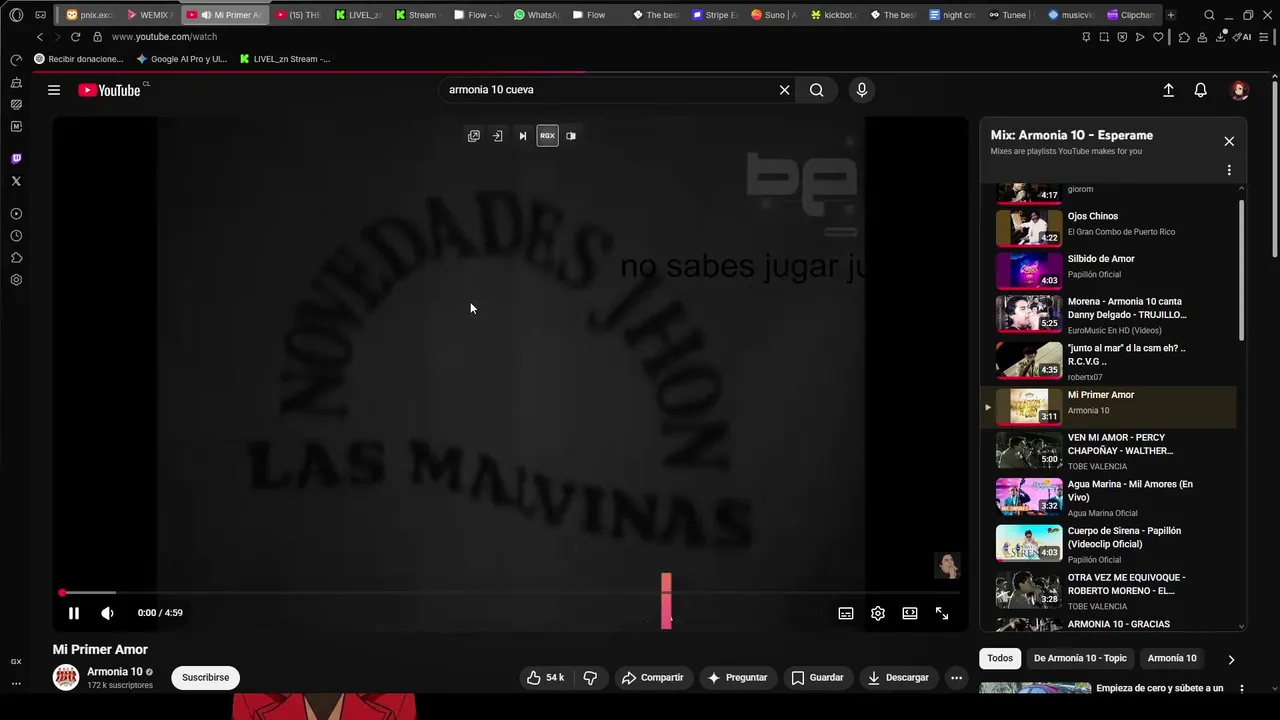1280x720 pixels.
Task: Click the Descargar button
Action: 898,678
